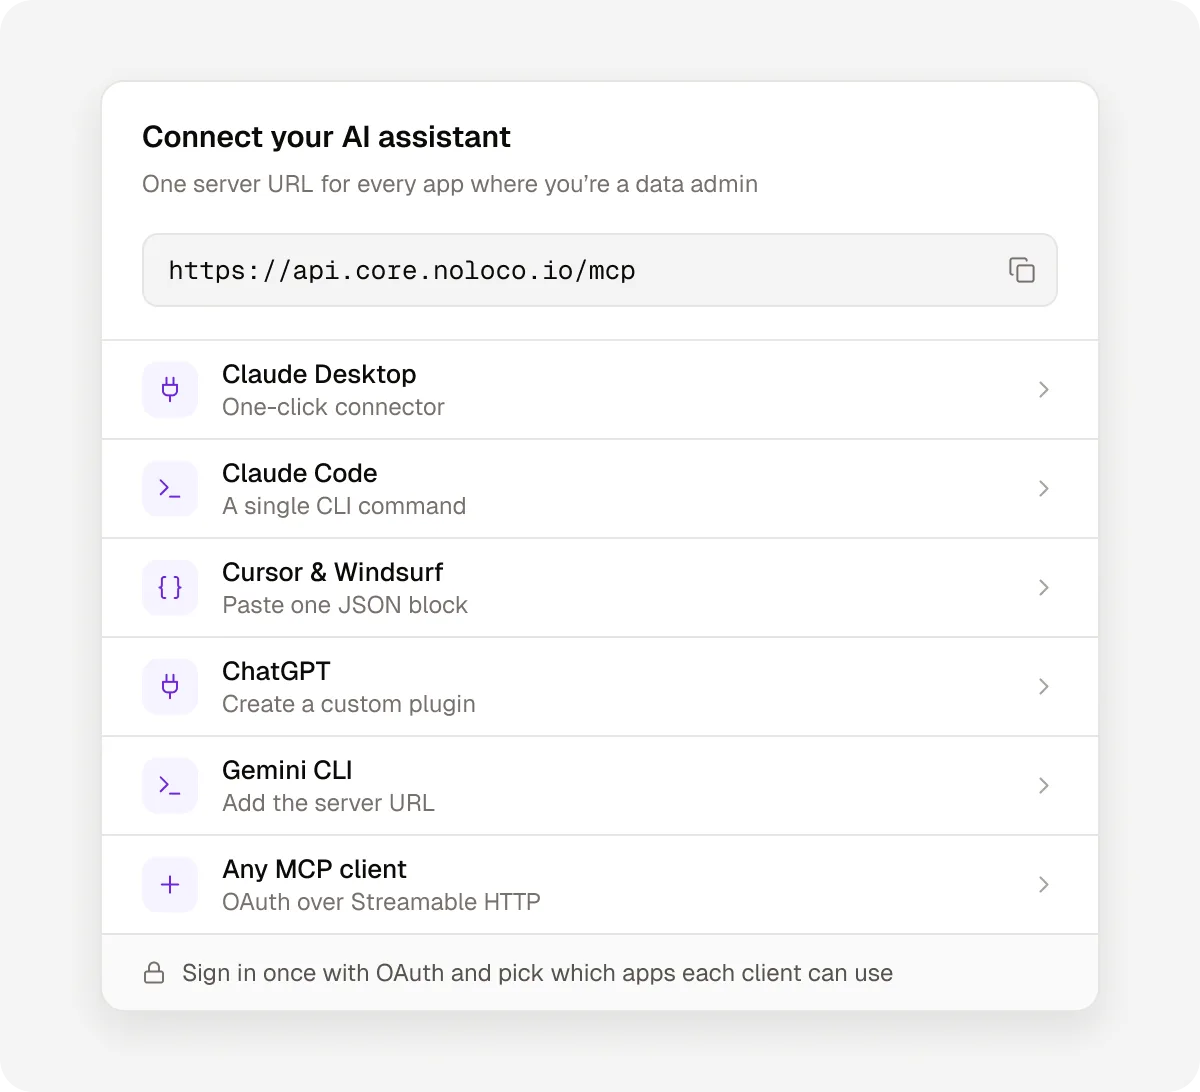The image size is (1200, 1092).
Task: Expand the Claude Code row chevron
Action: click(x=1043, y=489)
